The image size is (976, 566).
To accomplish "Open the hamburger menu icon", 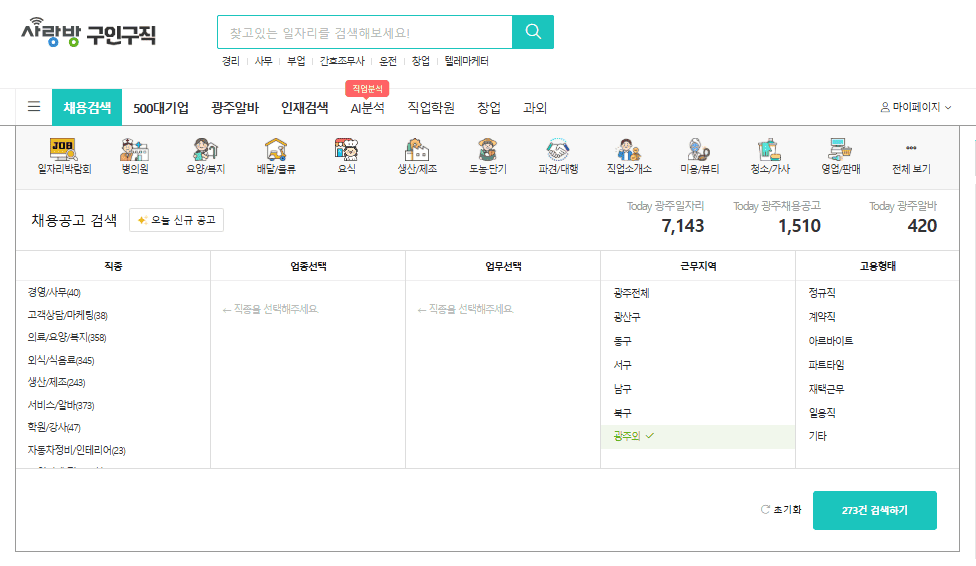I will 34,107.
